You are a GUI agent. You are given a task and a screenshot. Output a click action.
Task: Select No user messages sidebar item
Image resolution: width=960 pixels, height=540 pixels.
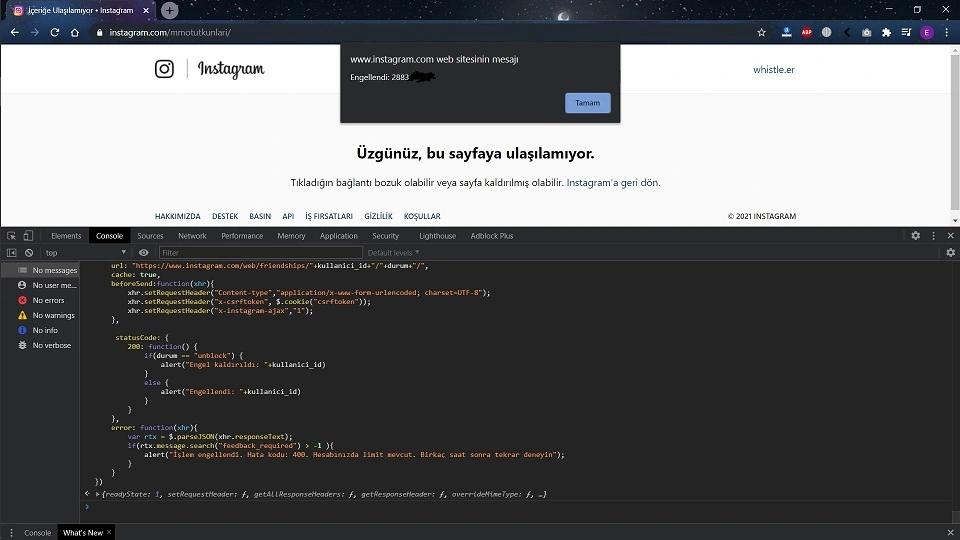pyautogui.click(x=40, y=285)
